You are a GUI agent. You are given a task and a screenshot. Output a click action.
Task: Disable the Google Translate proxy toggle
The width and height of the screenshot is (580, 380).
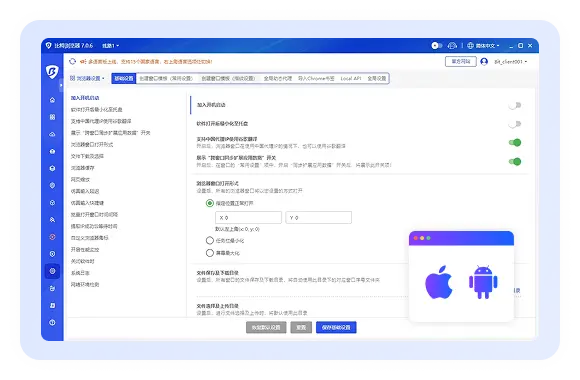[515, 142]
